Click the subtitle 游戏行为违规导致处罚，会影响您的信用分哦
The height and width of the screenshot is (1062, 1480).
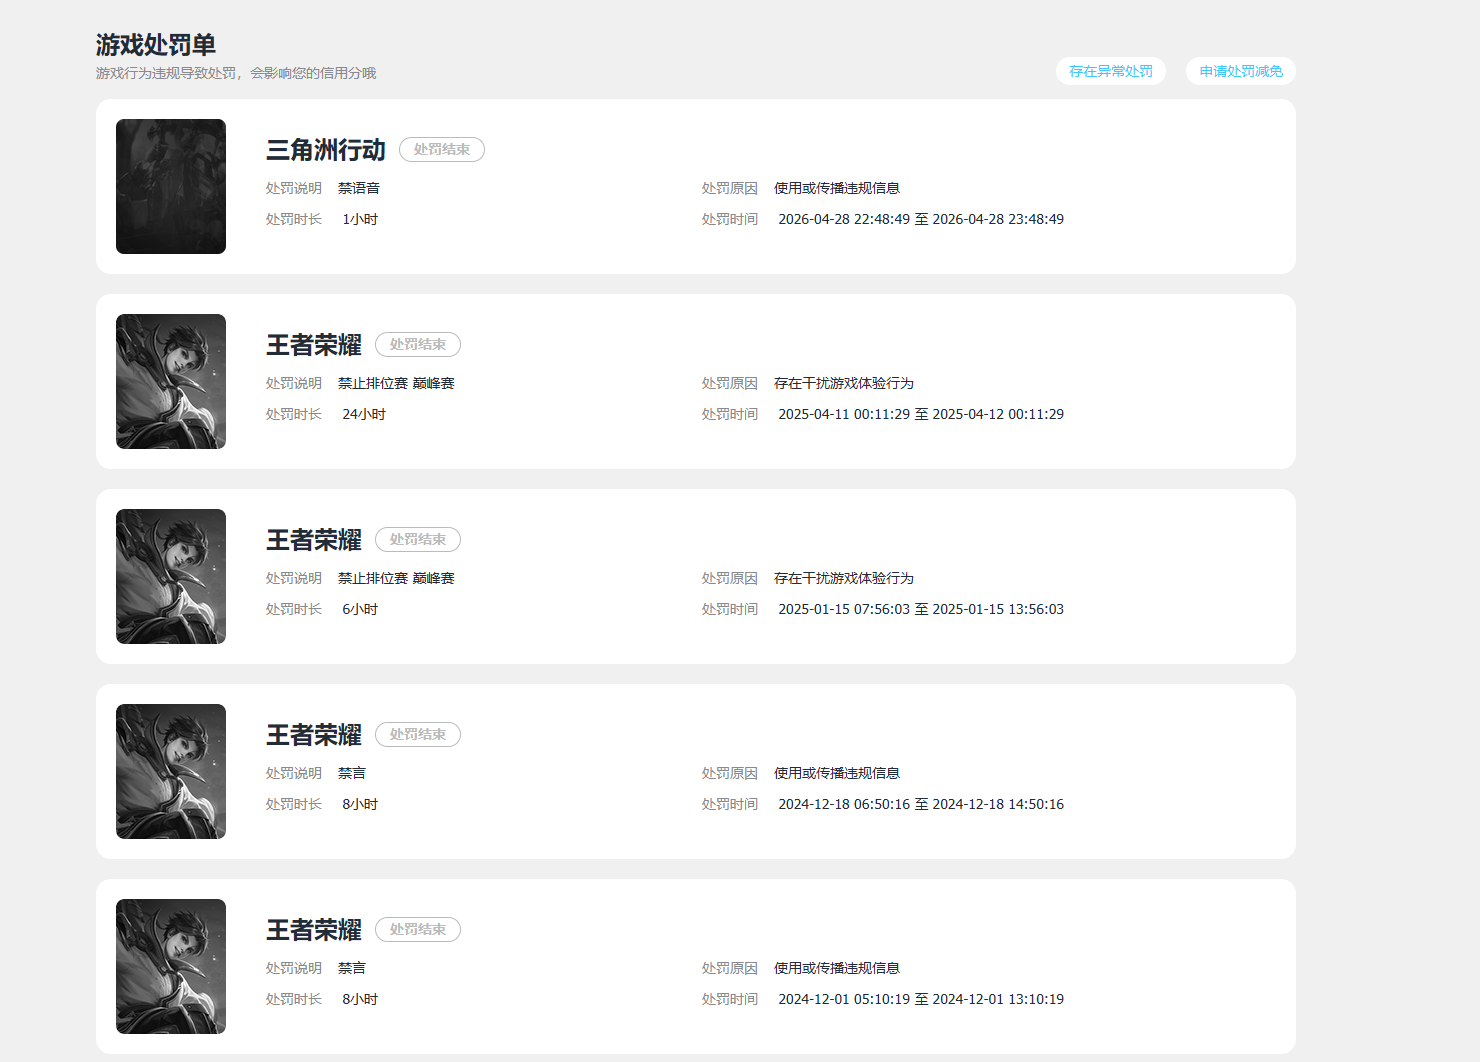point(236,73)
